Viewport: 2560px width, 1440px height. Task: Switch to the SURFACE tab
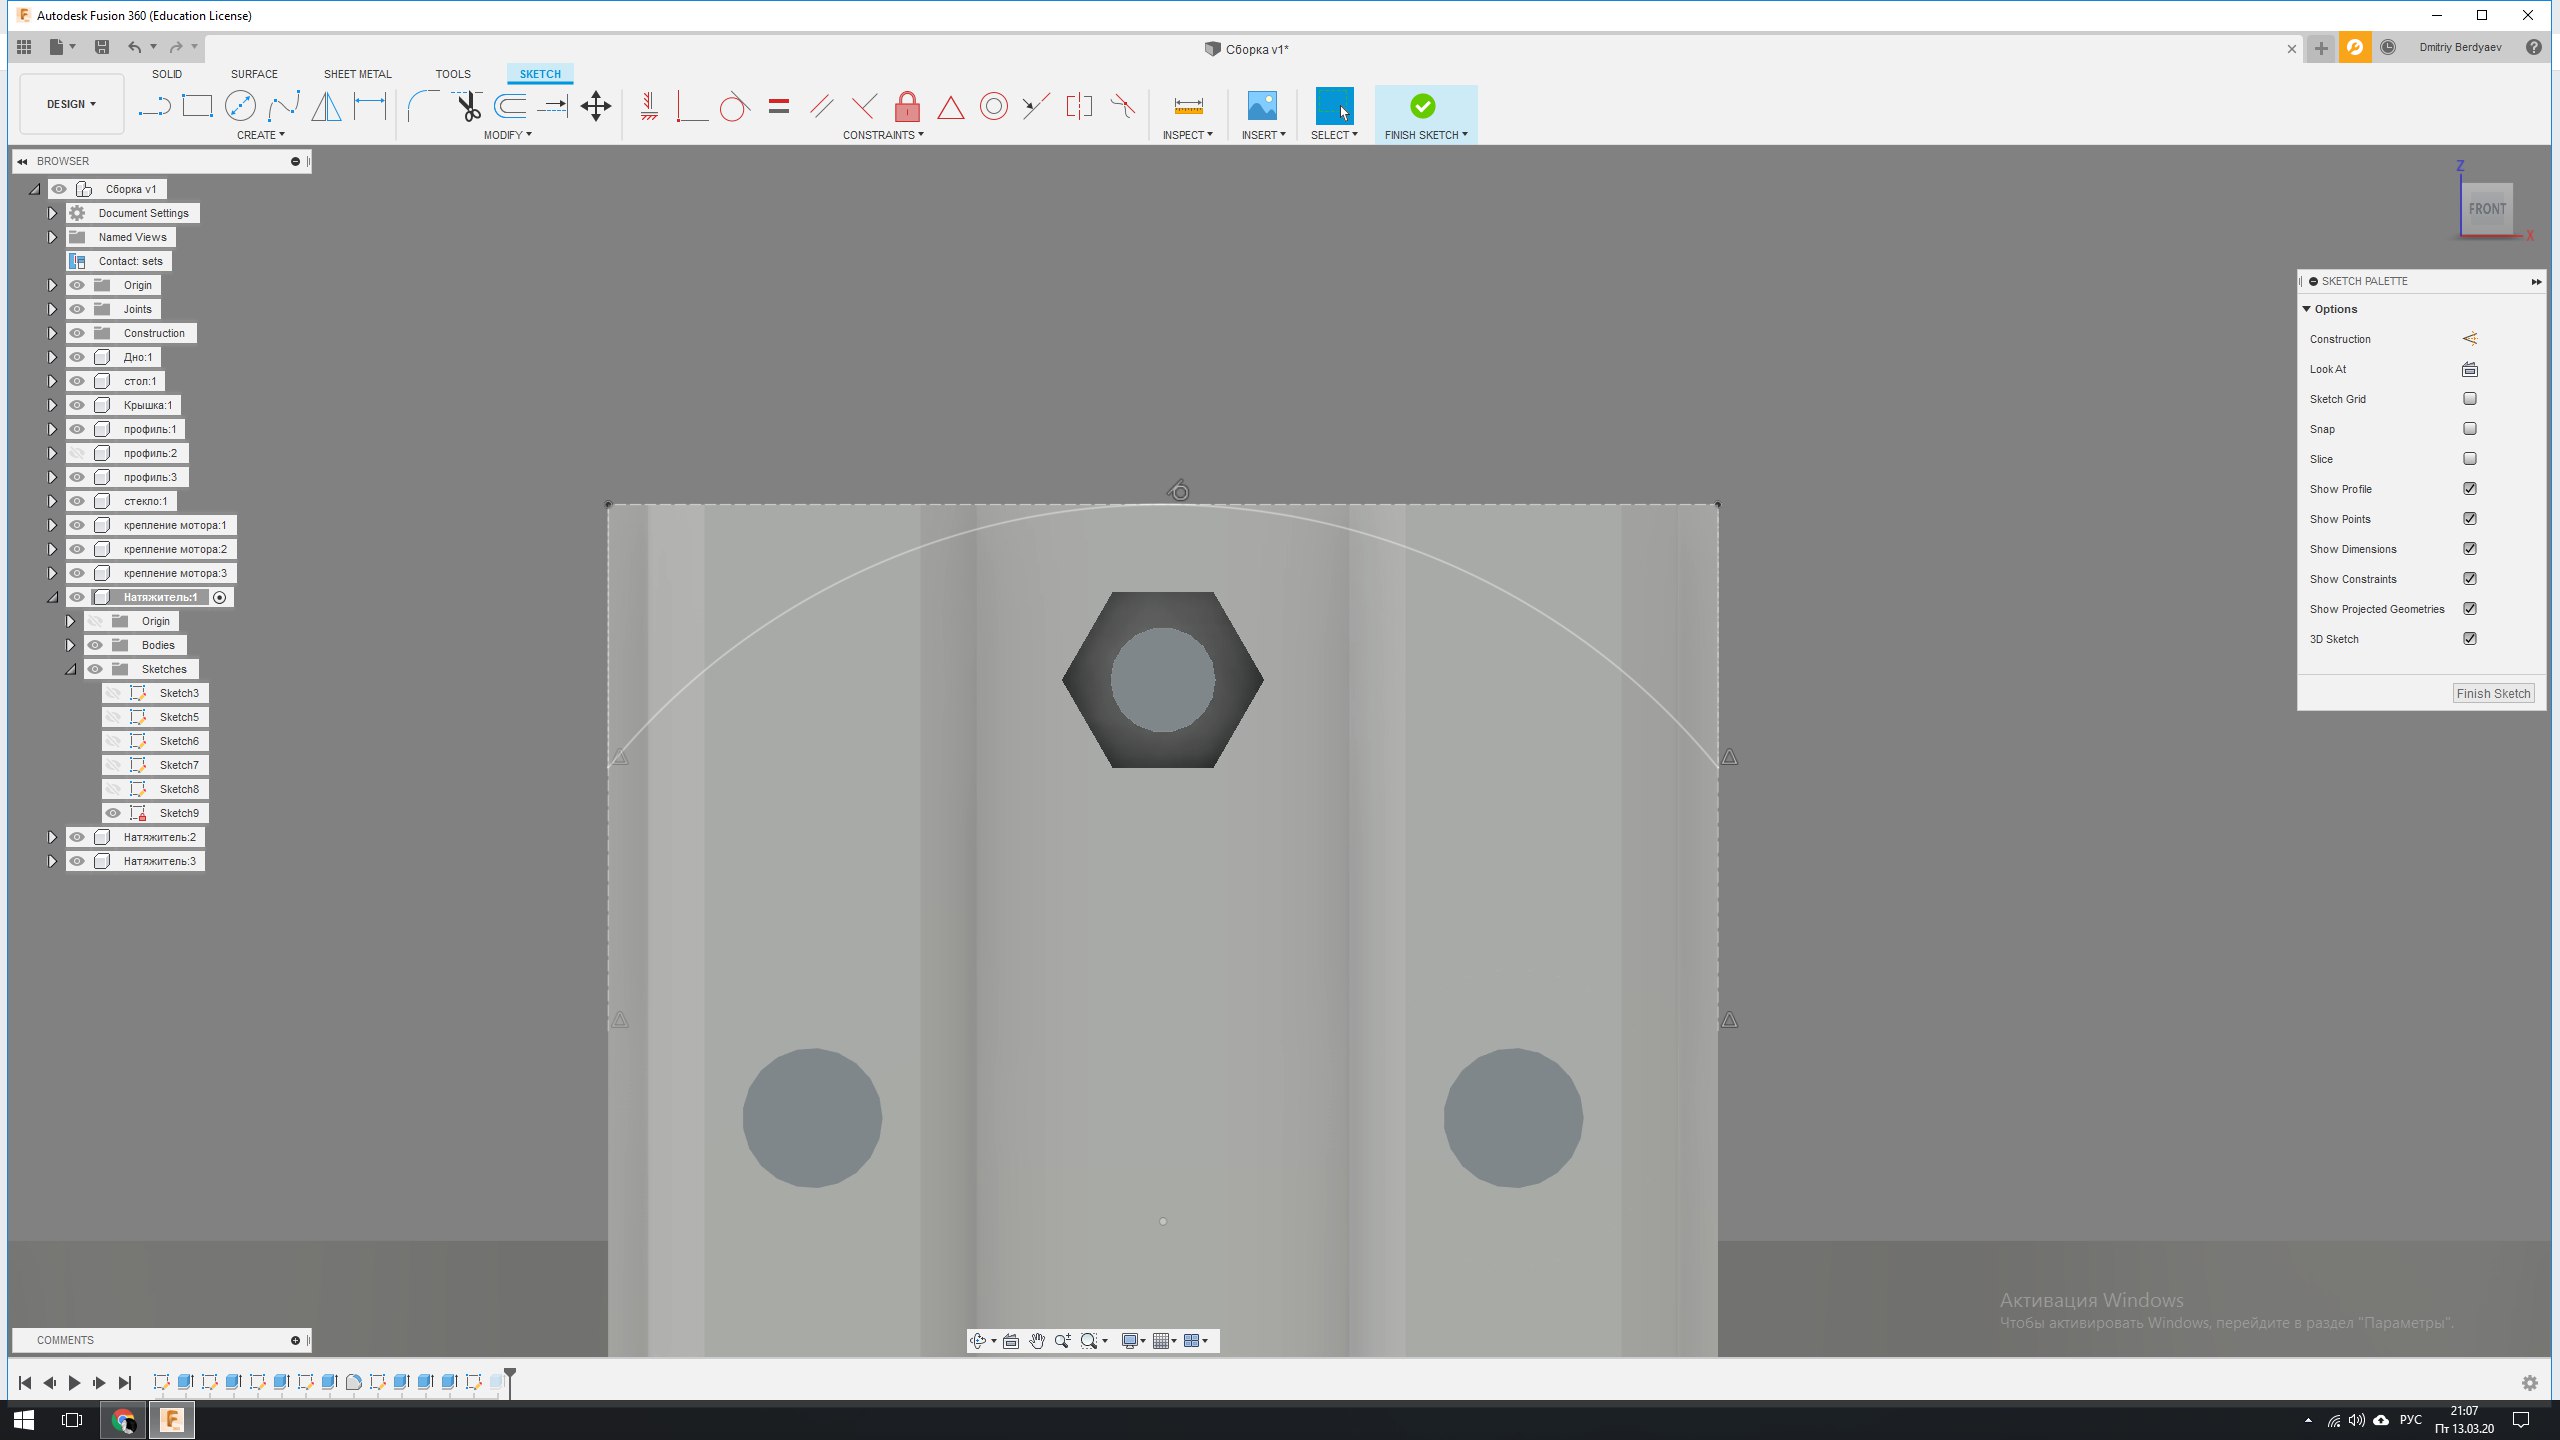[254, 74]
